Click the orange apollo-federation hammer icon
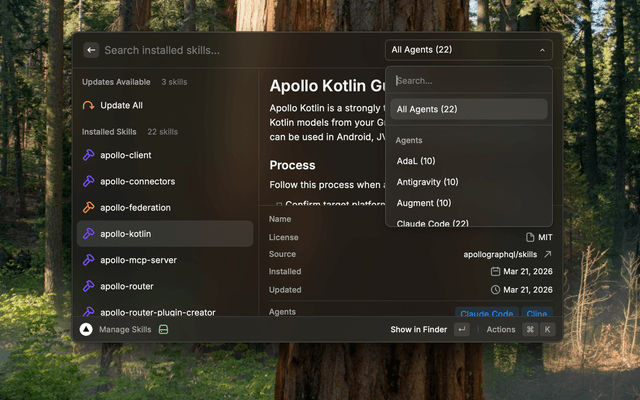The height and width of the screenshot is (400, 640). [89, 208]
